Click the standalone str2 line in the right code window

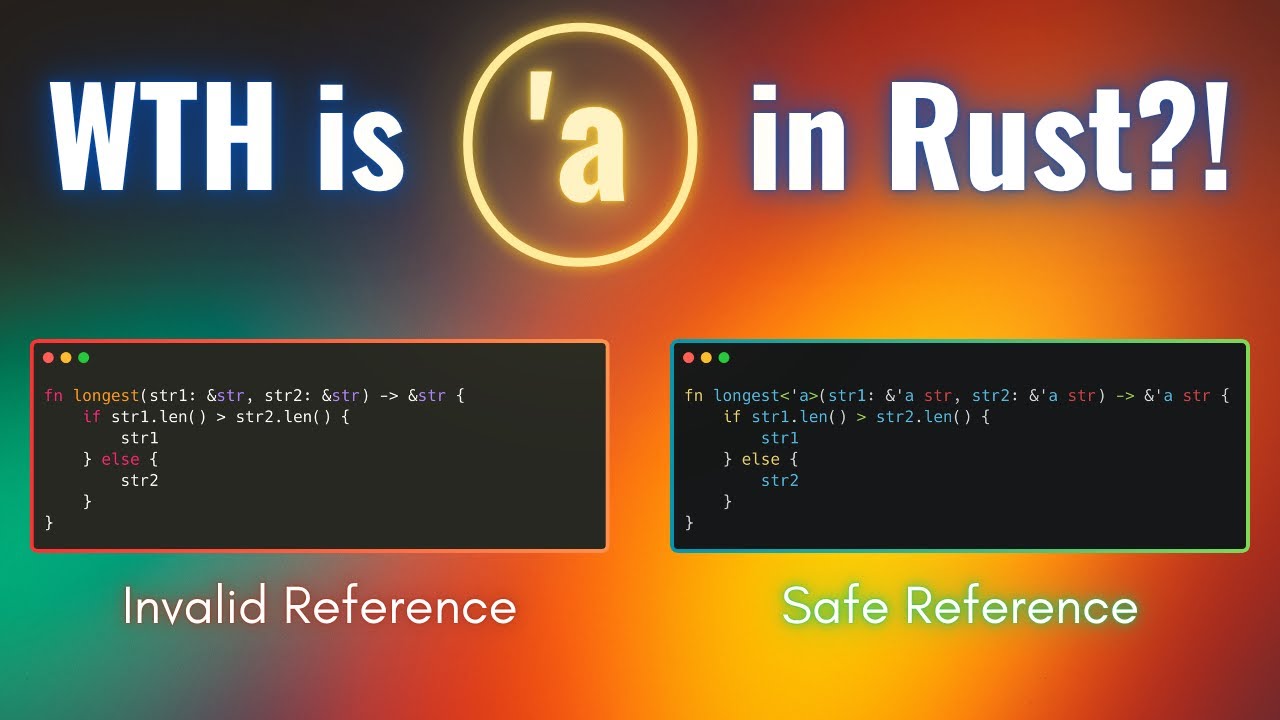pos(780,480)
